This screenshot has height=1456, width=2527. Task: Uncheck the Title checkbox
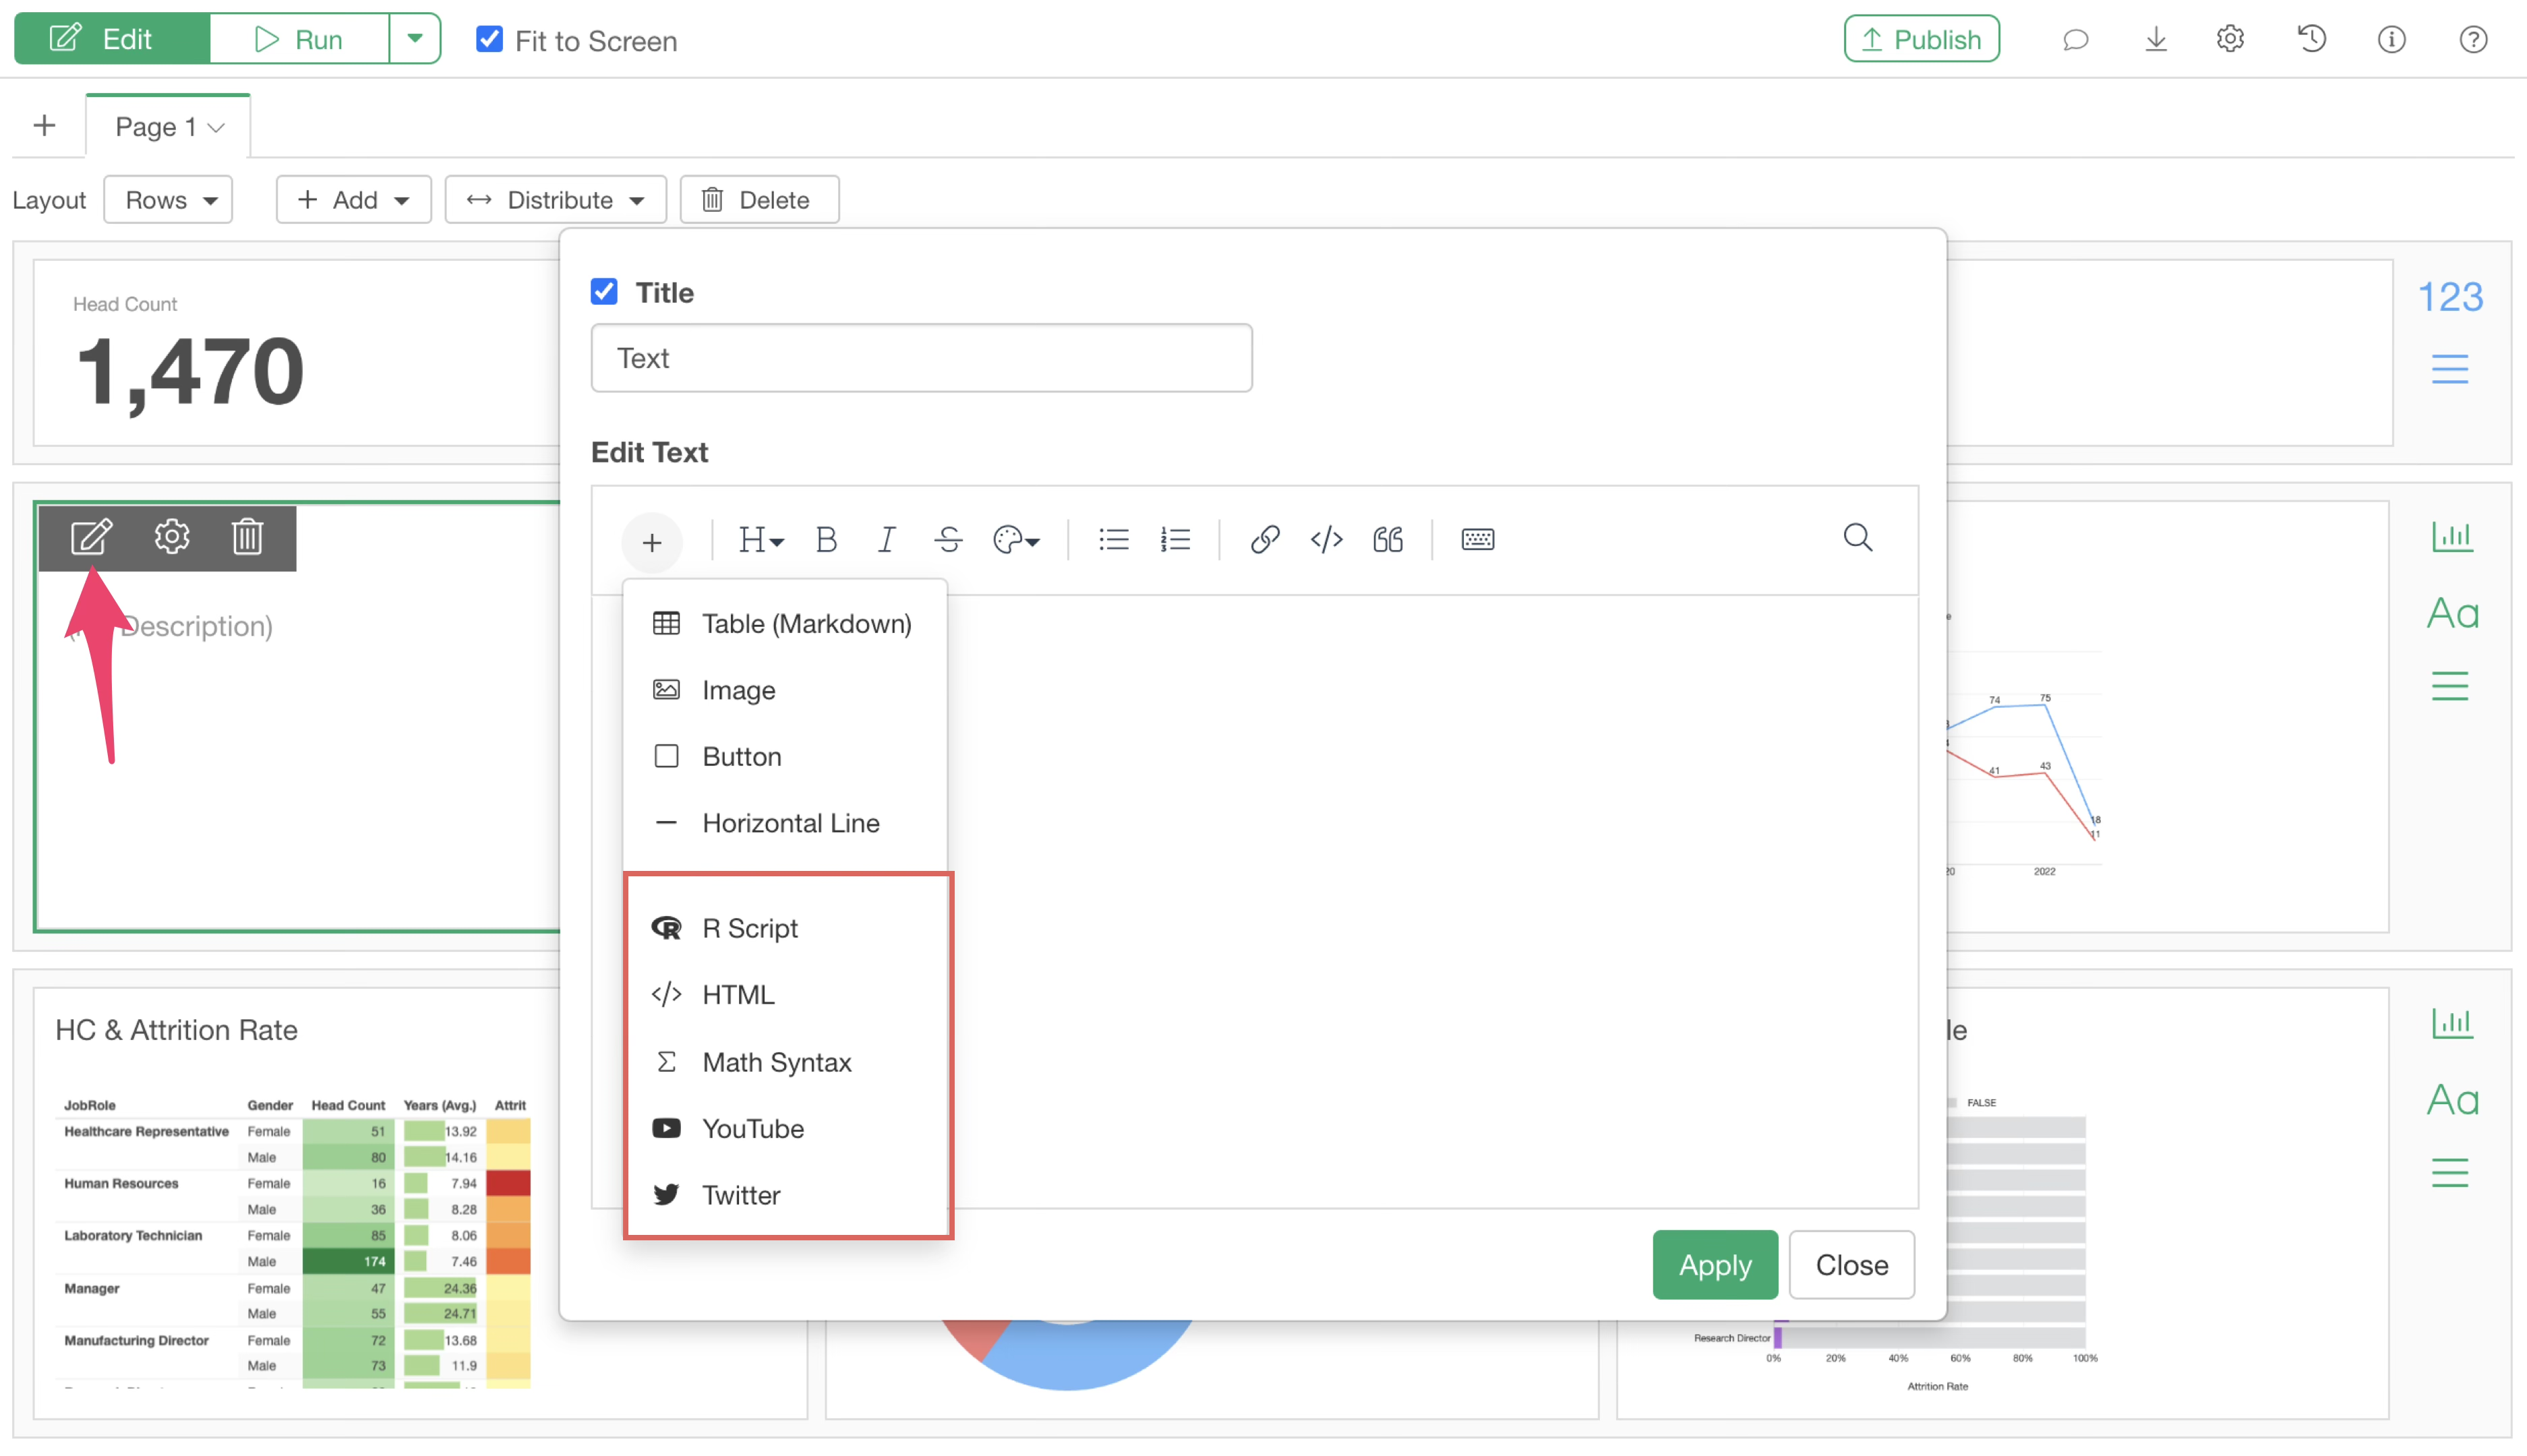(604, 292)
